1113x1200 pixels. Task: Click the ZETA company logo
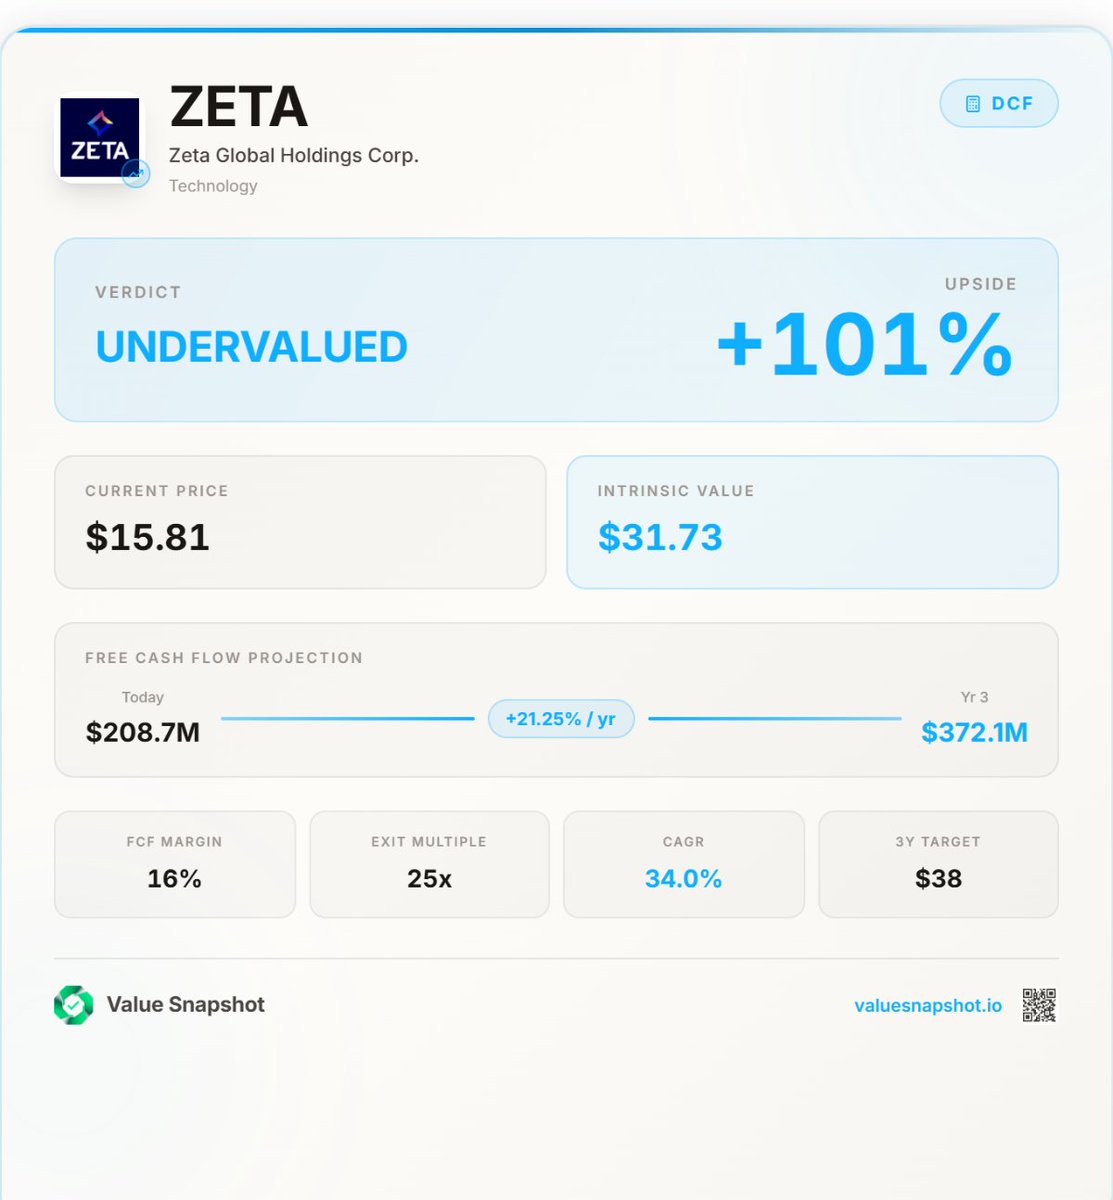click(99, 138)
